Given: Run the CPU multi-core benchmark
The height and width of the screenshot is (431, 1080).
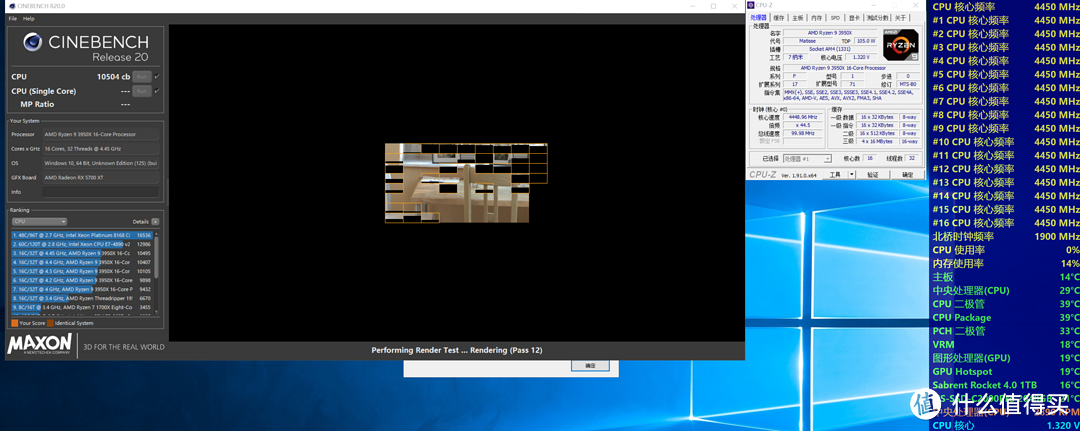Looking at the screenshot, I should coord(141,77).
